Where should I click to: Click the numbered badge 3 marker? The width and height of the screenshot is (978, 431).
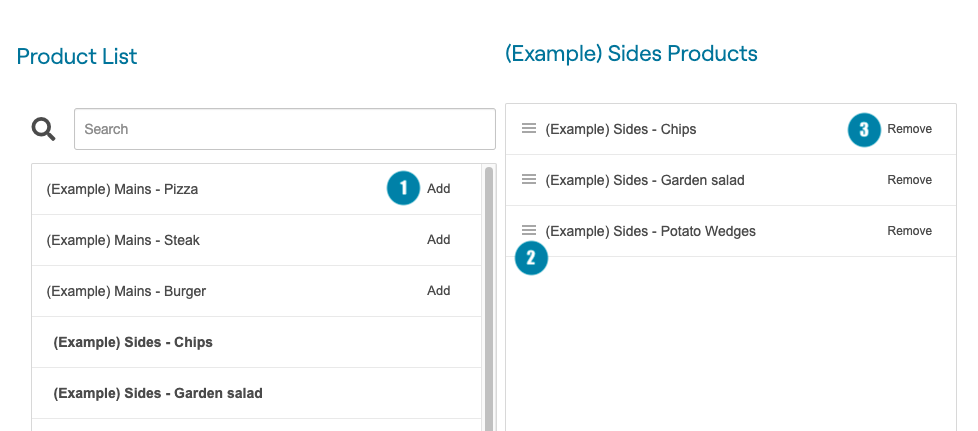(x=864, y=129)
